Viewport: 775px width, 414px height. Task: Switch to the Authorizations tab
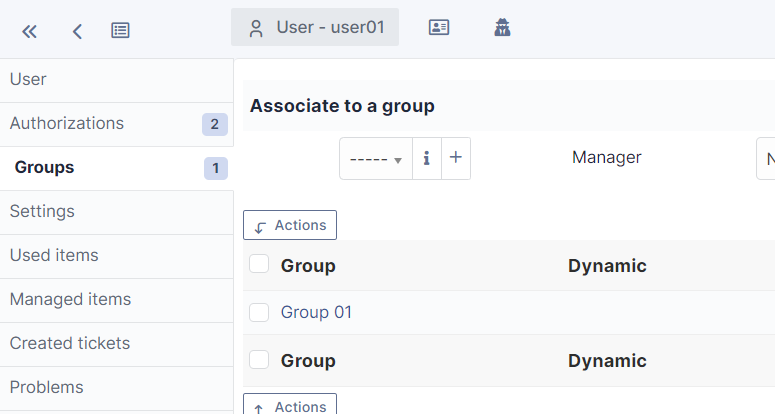pyautogui.click(x=67, y=124)
